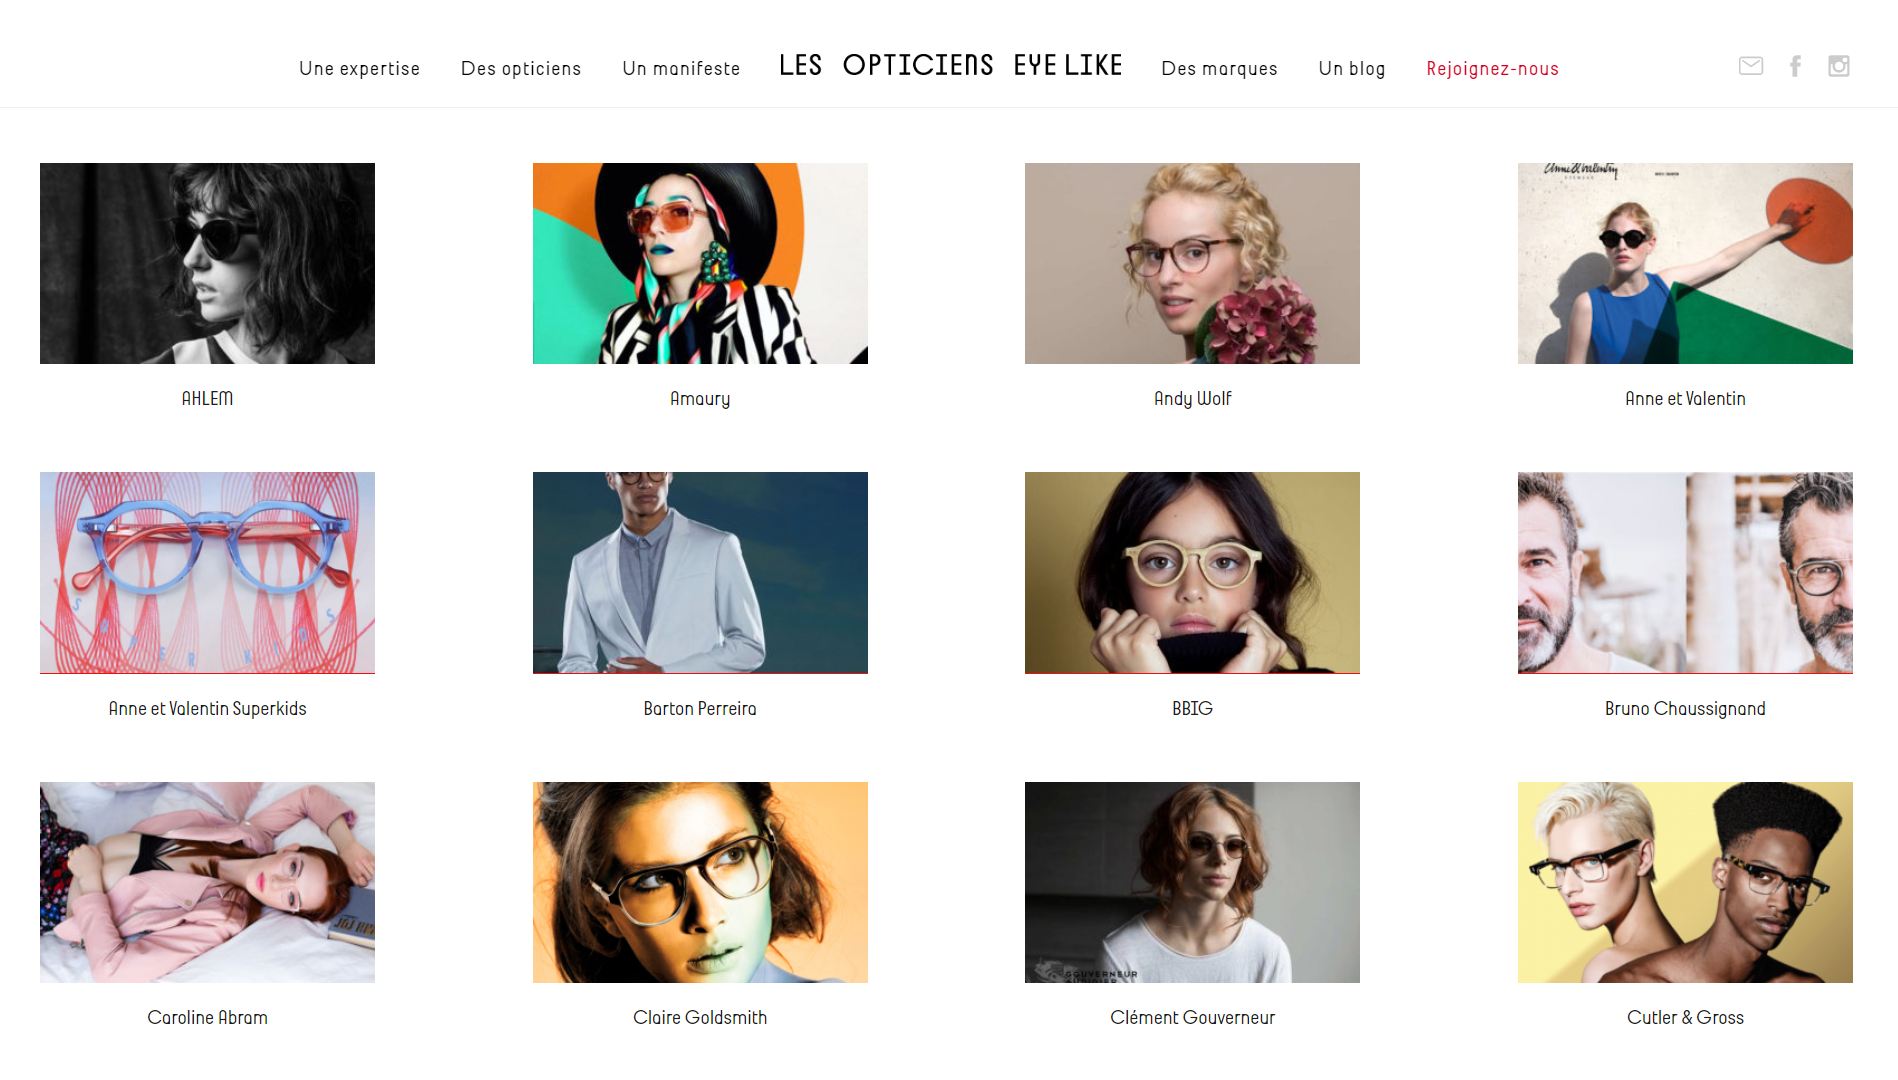
Task: Open the Facebook icon link
Action: pos(1796,66)
